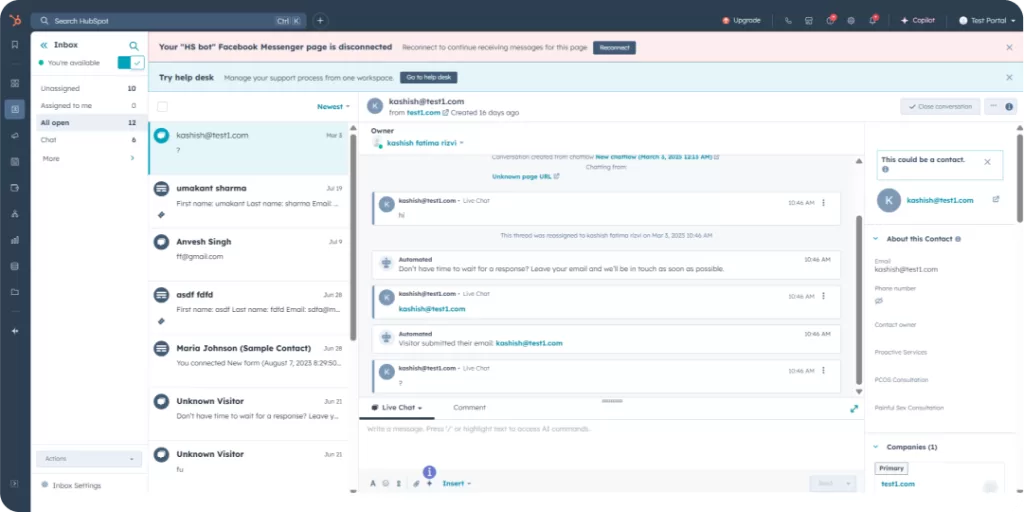Dismiss the Facebook Messenger disconnected banner
1024x512 pixels.
1009,47
